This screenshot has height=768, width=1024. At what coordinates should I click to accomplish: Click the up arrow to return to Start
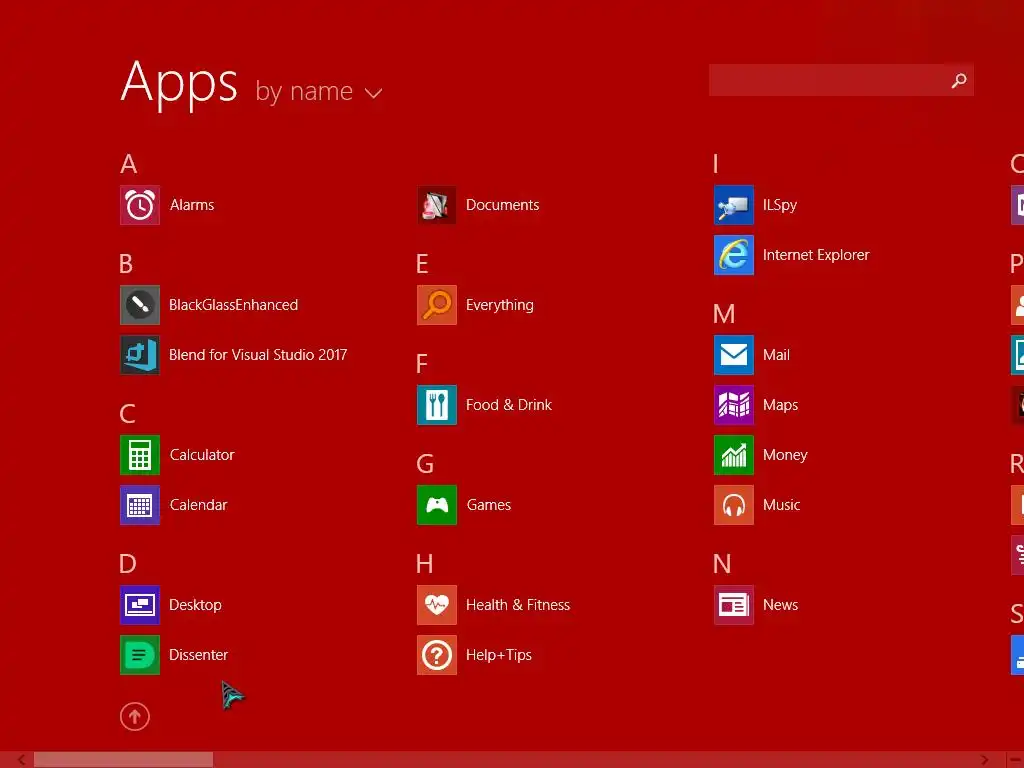click(135, 716)
